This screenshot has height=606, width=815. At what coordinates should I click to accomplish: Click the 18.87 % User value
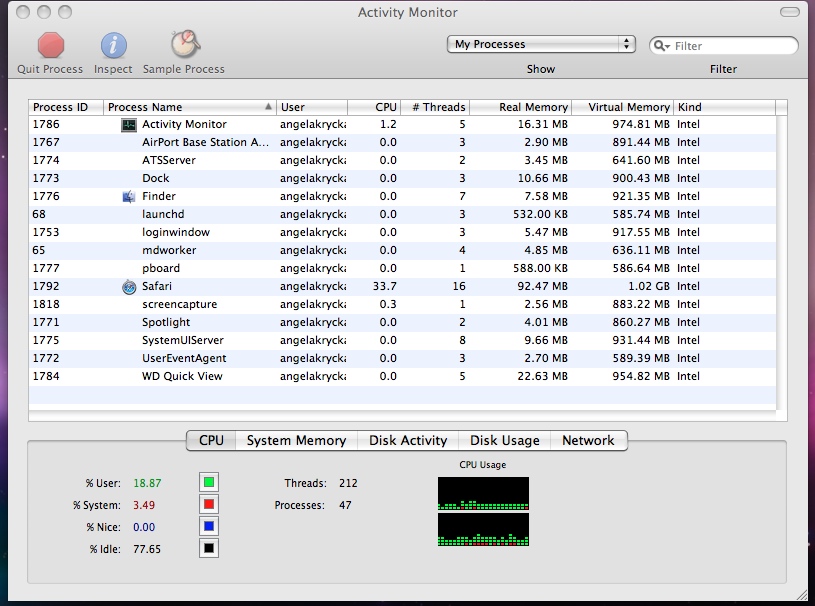[147, 483]
